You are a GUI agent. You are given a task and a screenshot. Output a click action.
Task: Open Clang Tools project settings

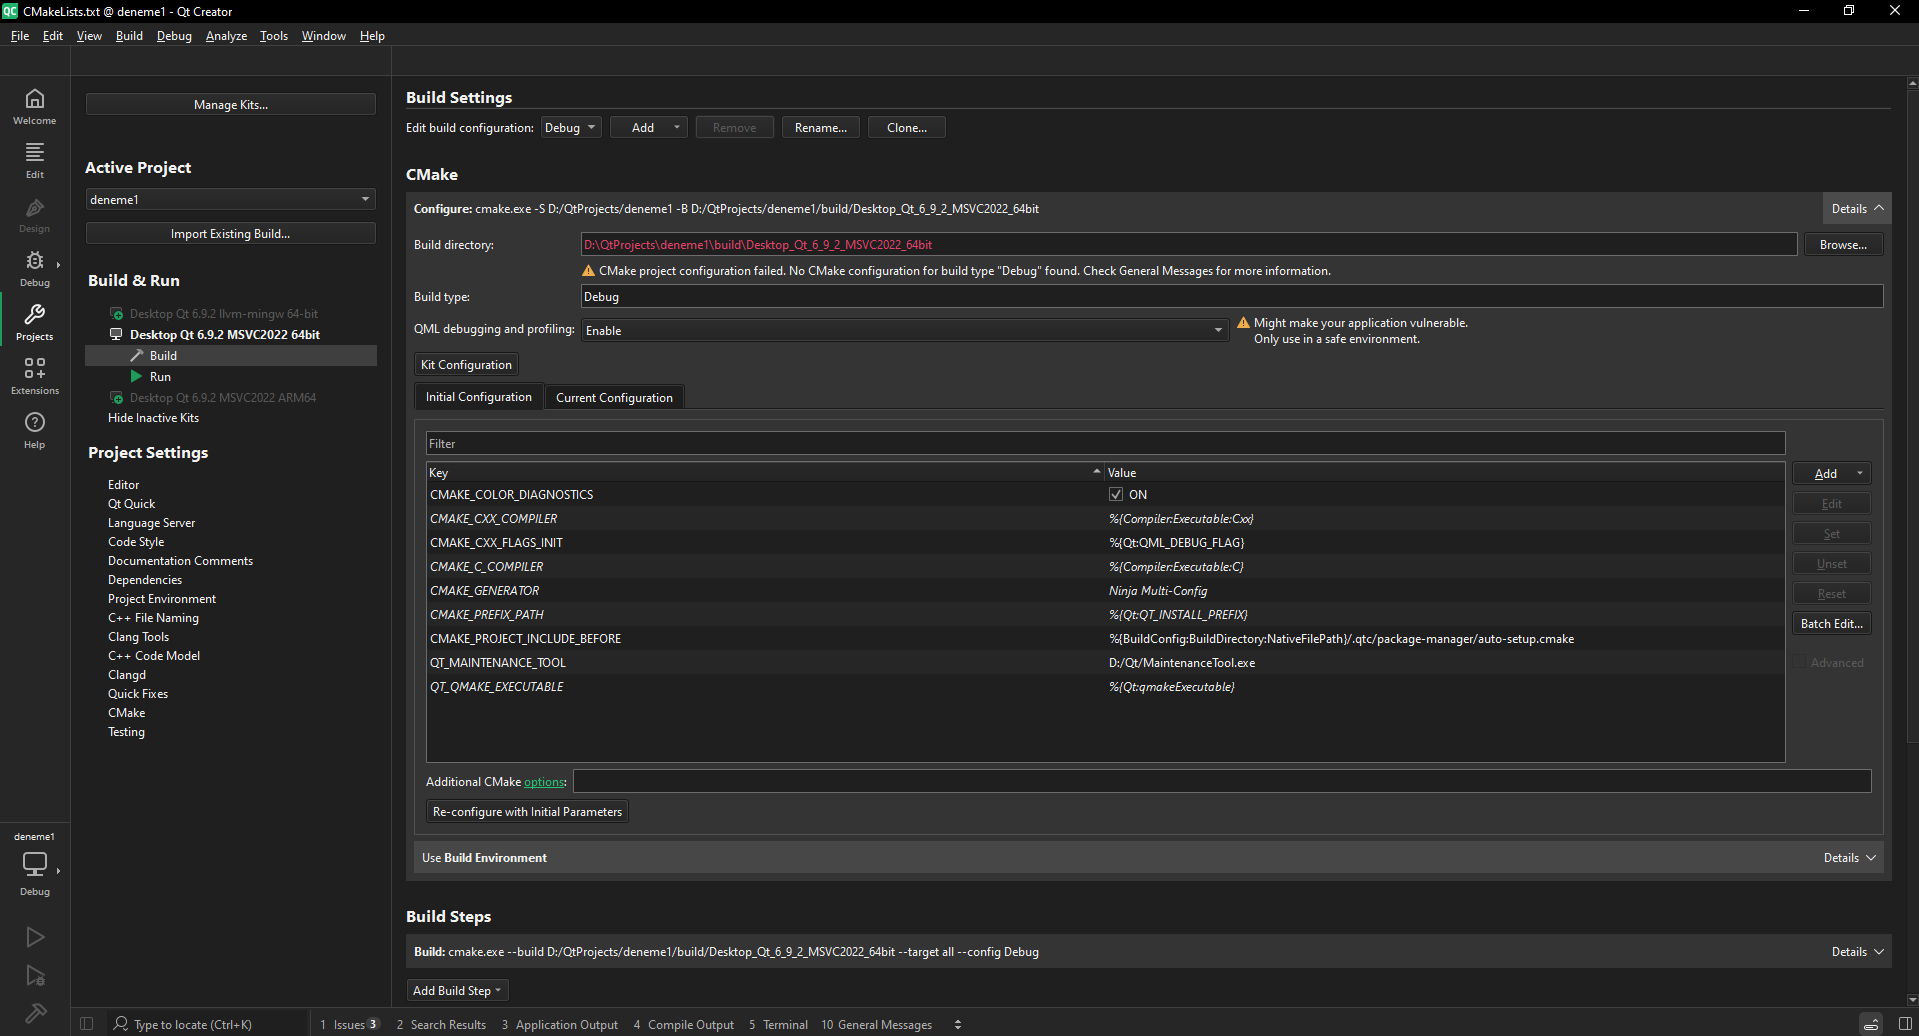pyautogui.click(x=138, y=637)
